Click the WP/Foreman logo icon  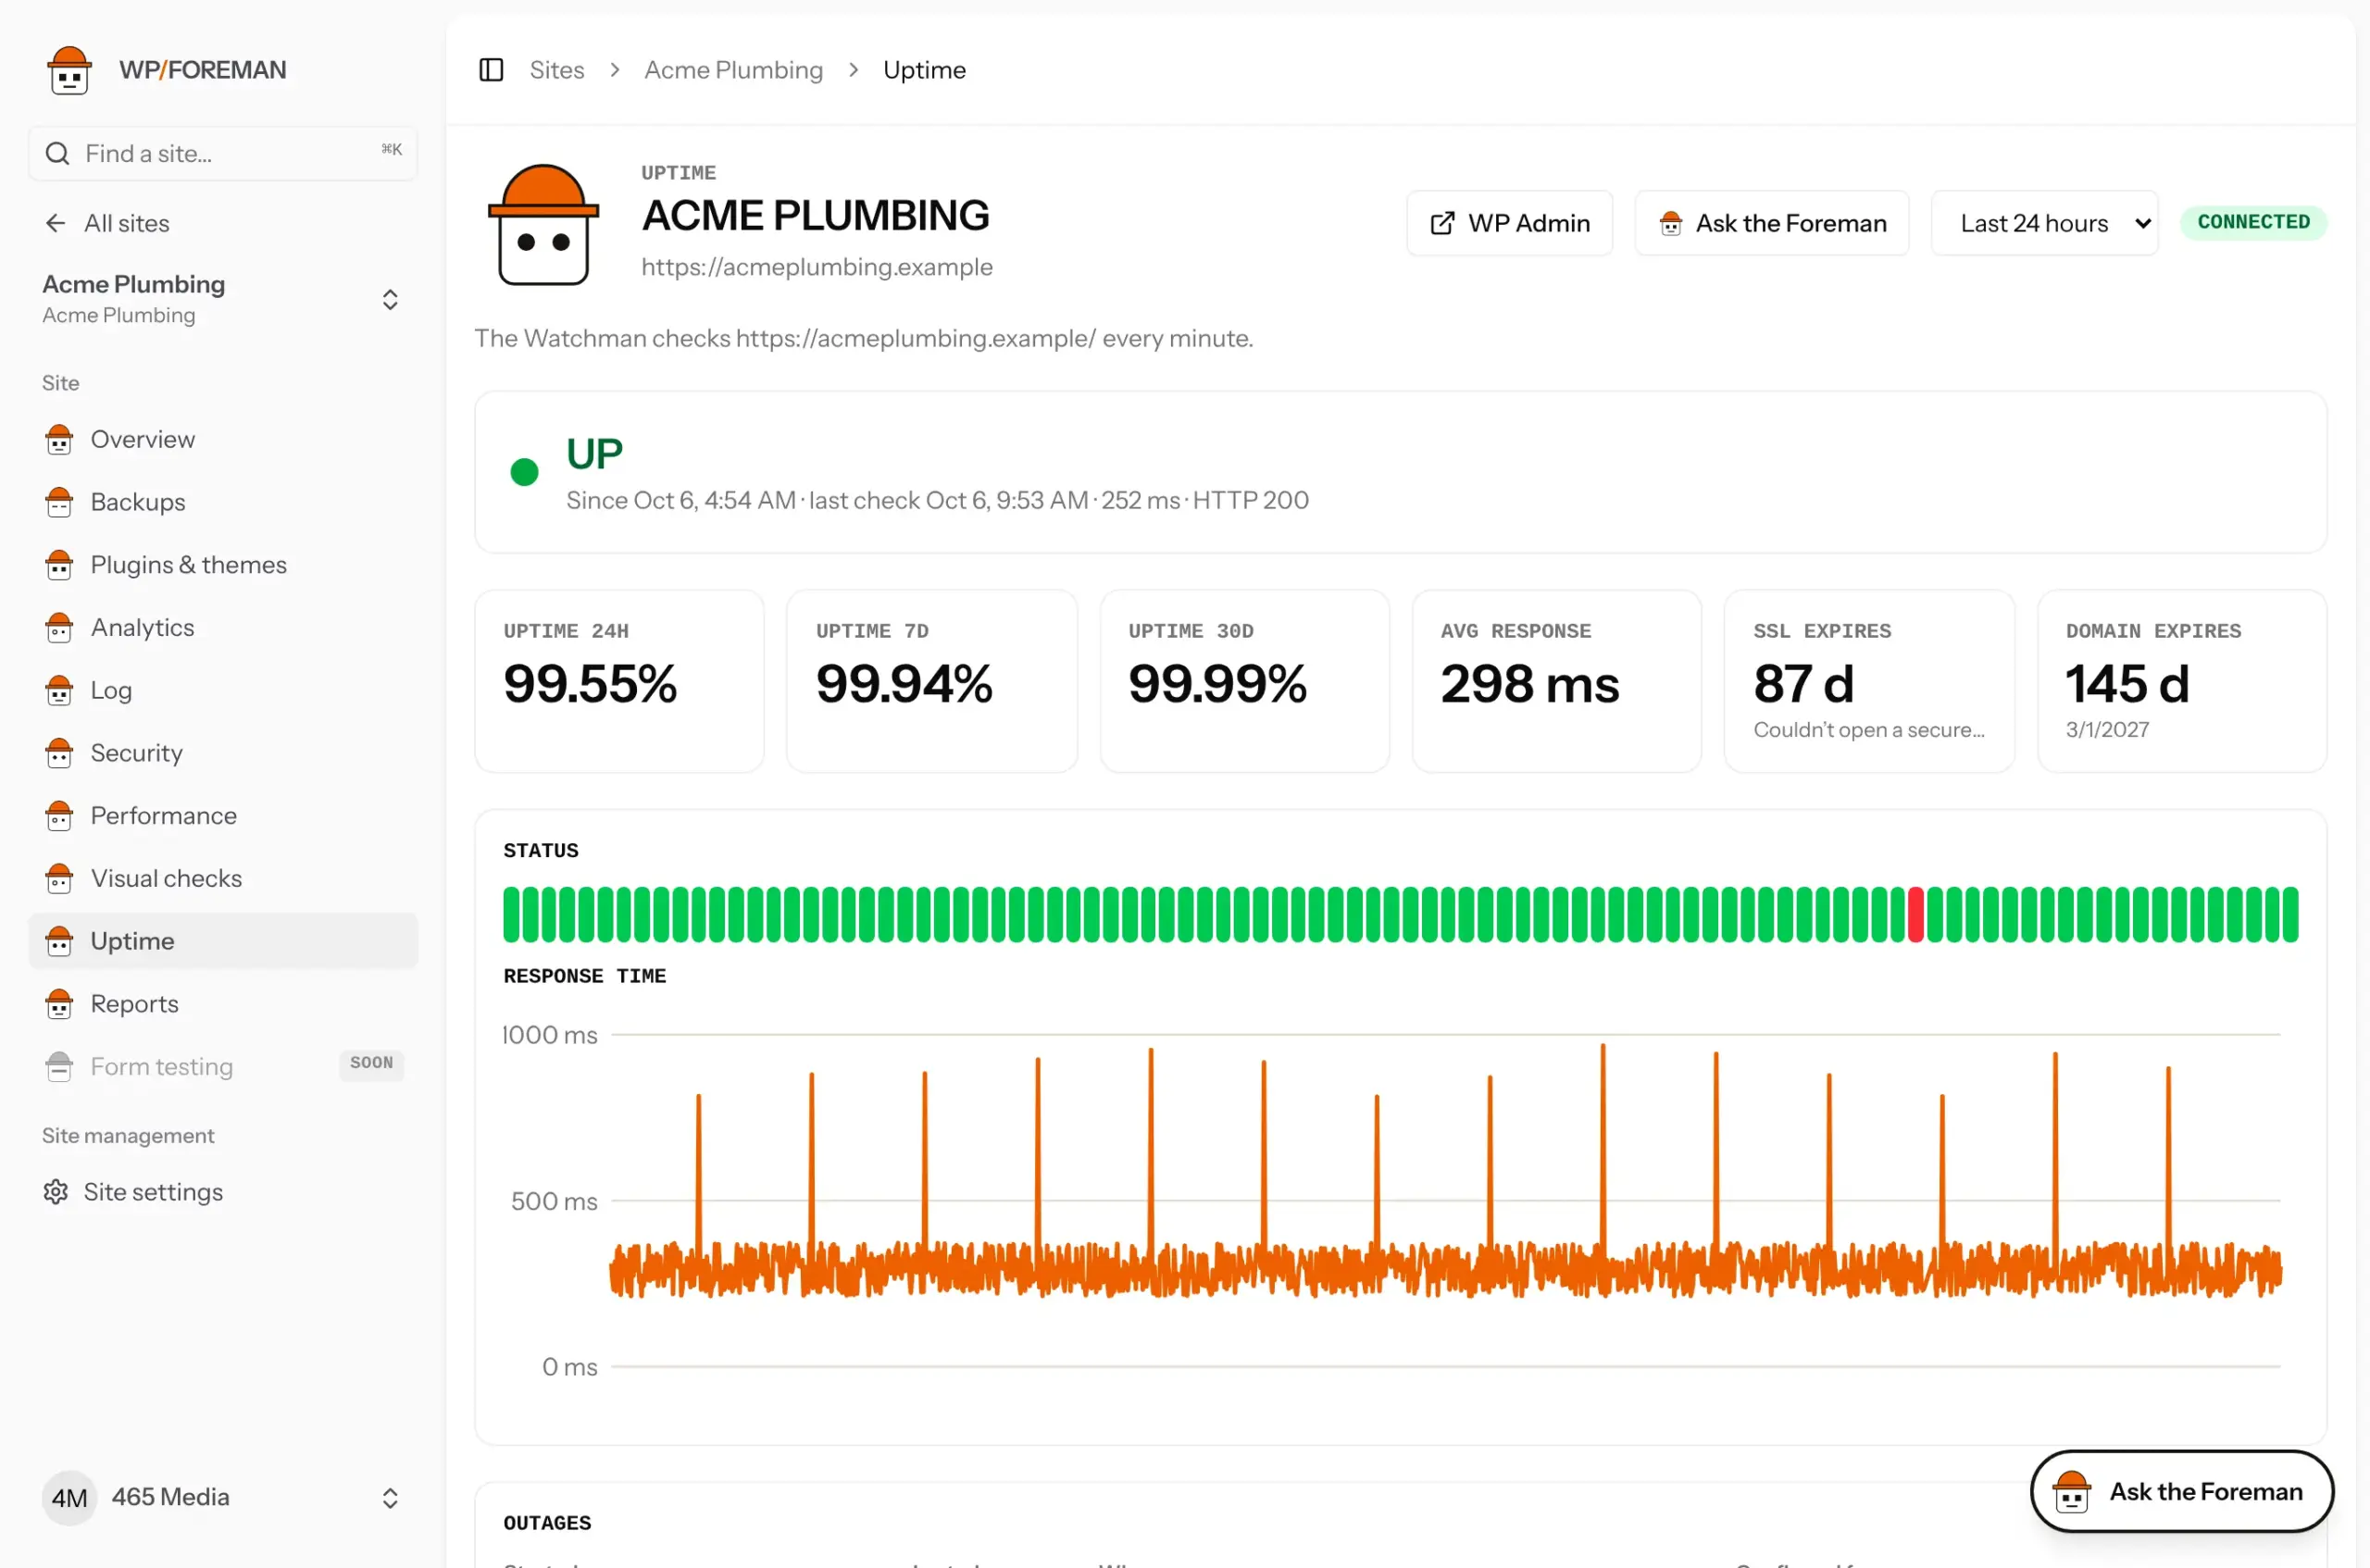point(69,70)
